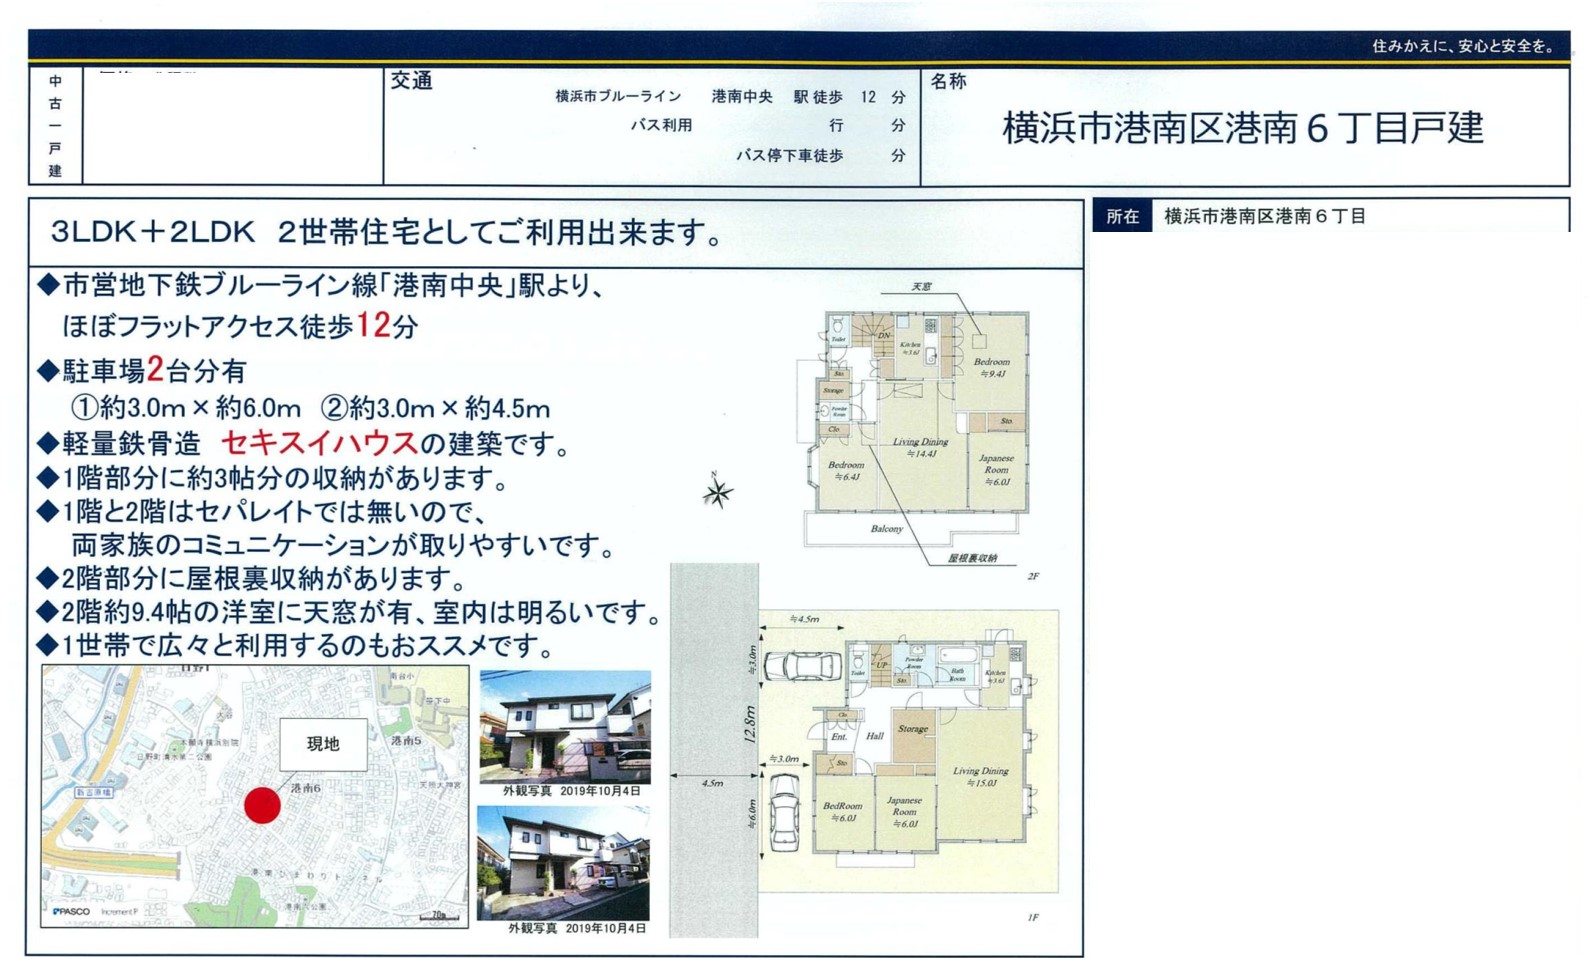The width and height of the screenshot is (1596, 976).
Task: Click the PASCO logo on the map
Action: click(72, 911)
